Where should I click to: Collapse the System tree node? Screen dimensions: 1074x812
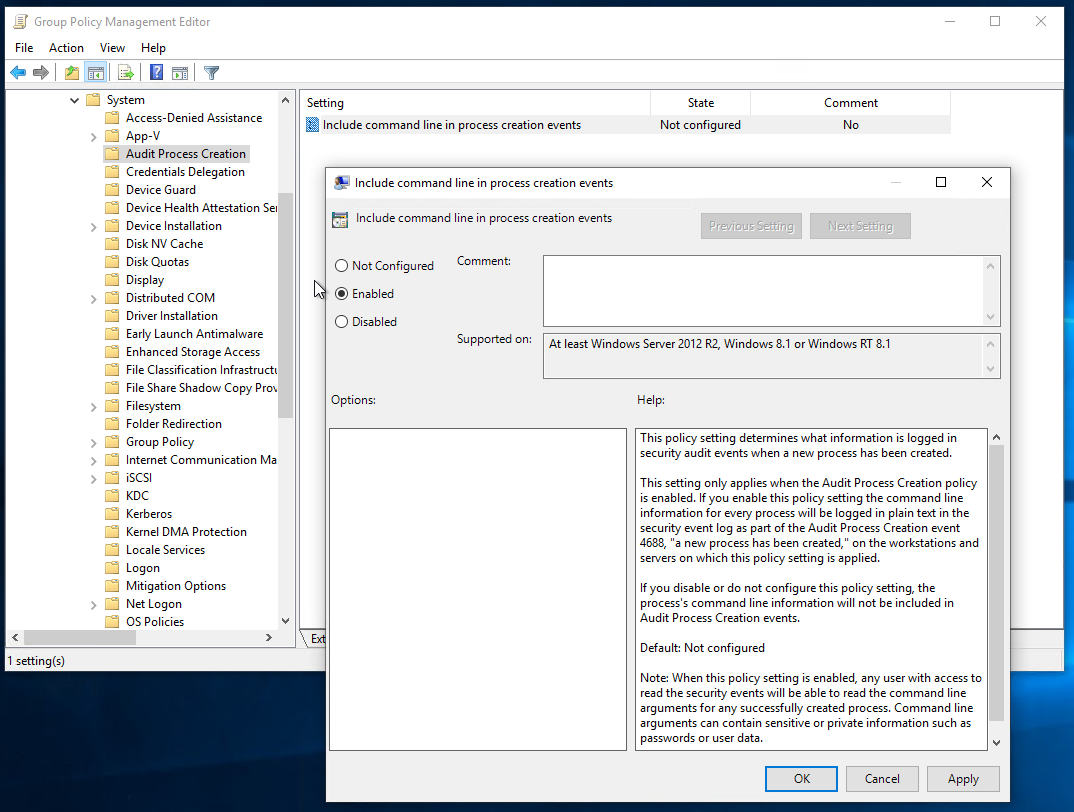[75, 100]
